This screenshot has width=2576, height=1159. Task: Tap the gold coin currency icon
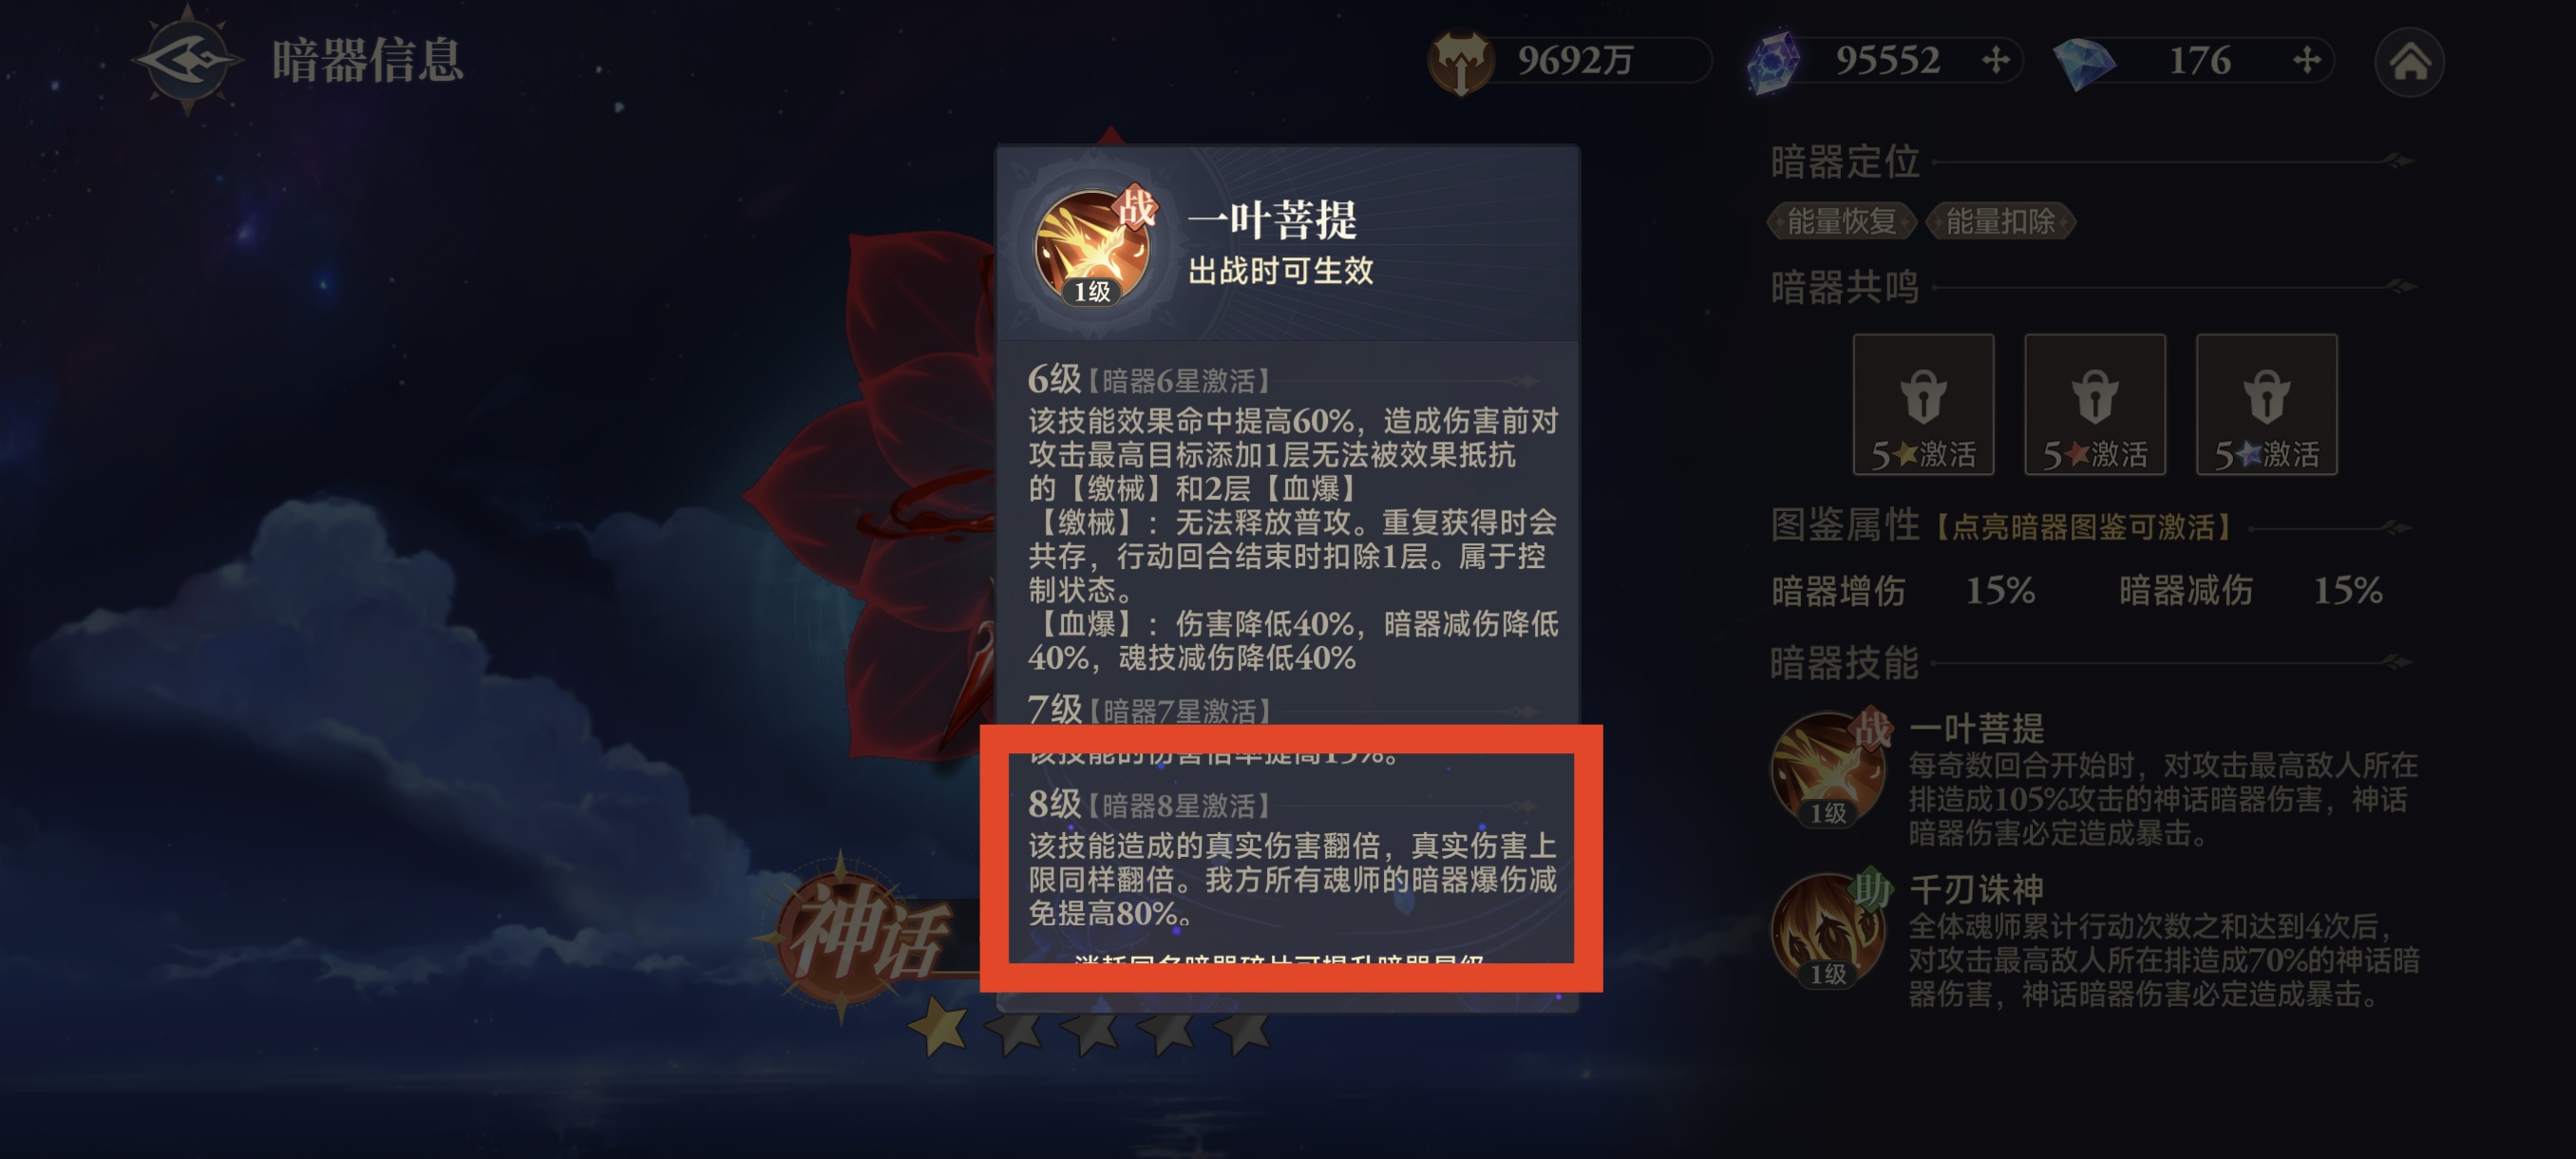coord(1461,62)
